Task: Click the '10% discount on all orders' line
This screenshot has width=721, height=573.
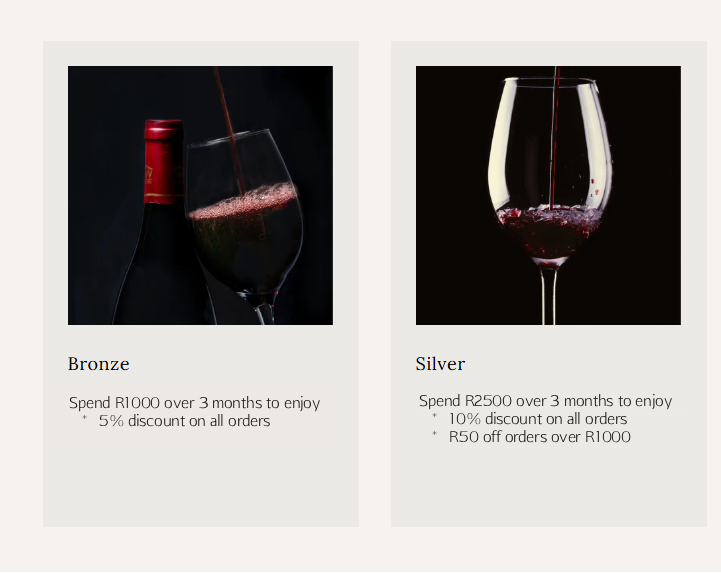Action: (537, 419)
